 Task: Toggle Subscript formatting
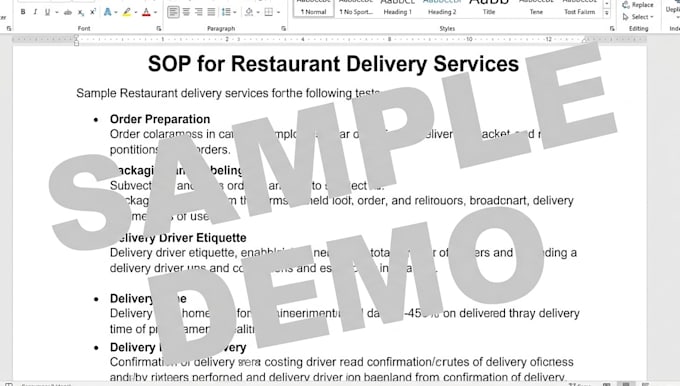(81, 12)
